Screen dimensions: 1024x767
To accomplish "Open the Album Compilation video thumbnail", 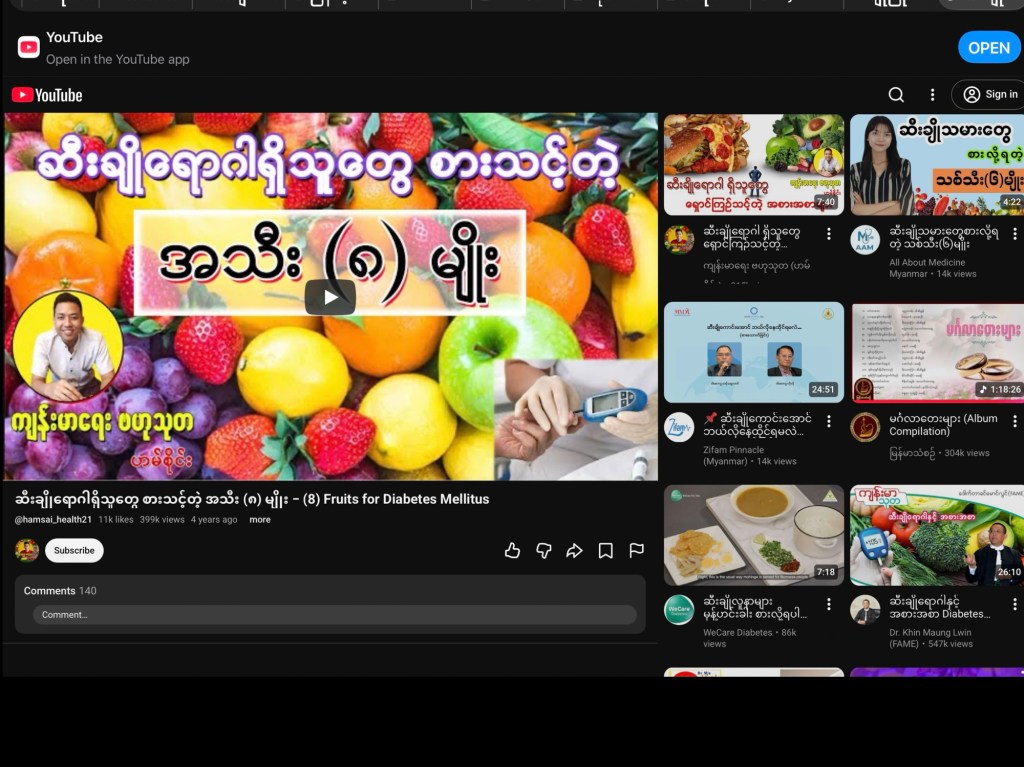I will [x=936, y=352].
